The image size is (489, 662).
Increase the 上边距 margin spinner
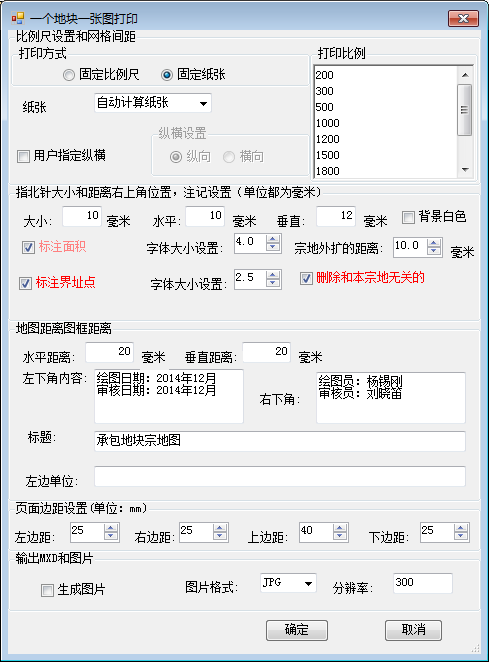(x=340, y=528)
